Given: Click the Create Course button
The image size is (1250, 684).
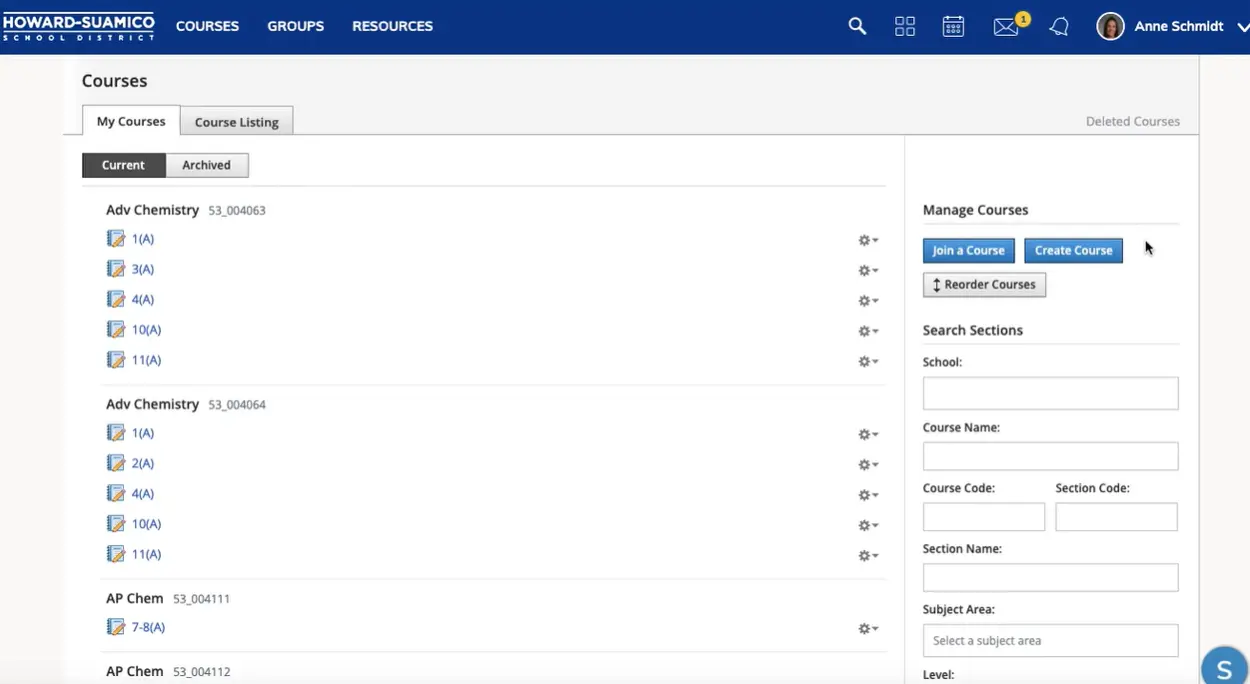Looking at the screenshot, I should click(1073, 250).
